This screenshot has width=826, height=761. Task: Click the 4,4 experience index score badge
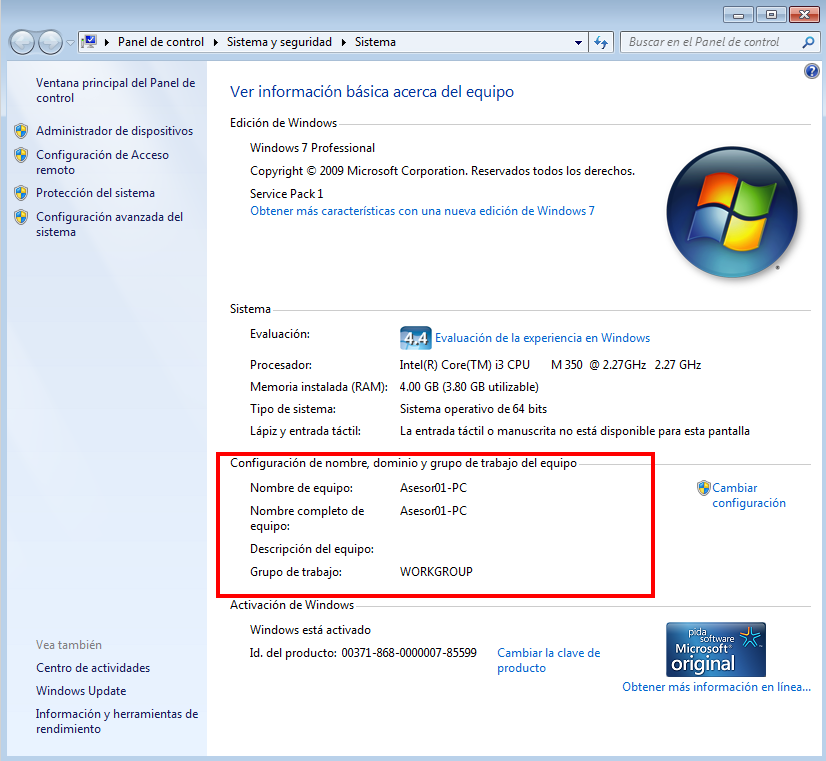click(x=415, y=338)
